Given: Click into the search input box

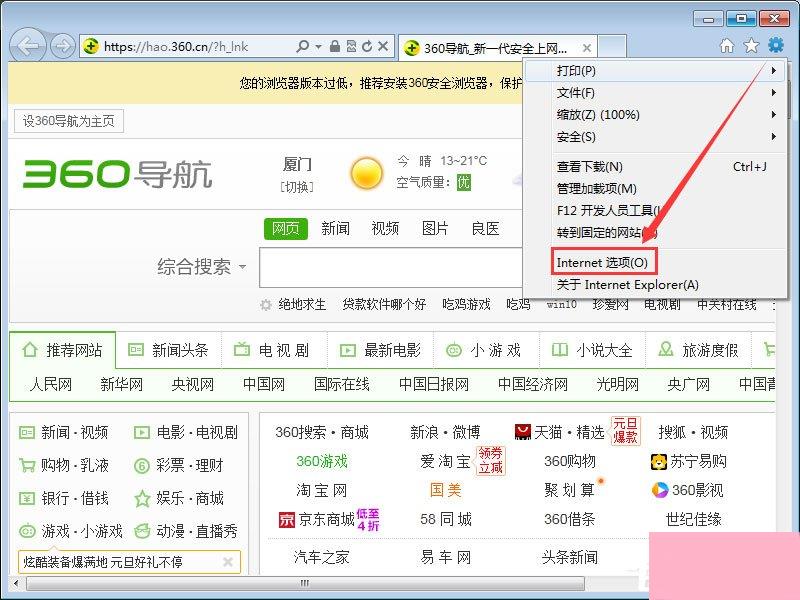Looking at the screenshot, I should (x=391, y=267).
